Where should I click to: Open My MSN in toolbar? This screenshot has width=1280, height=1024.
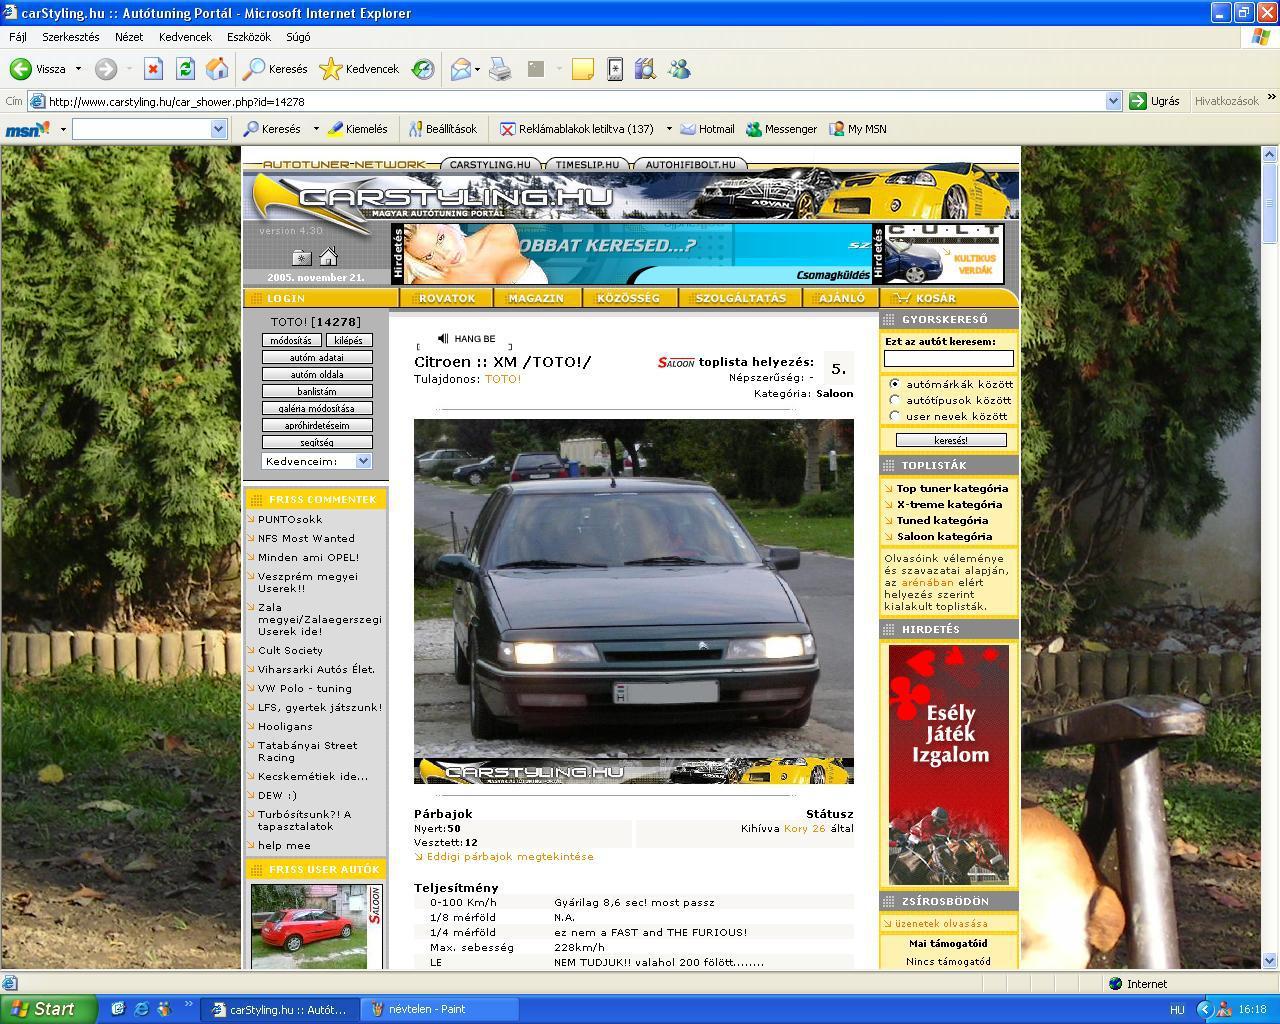coord(858,129)
